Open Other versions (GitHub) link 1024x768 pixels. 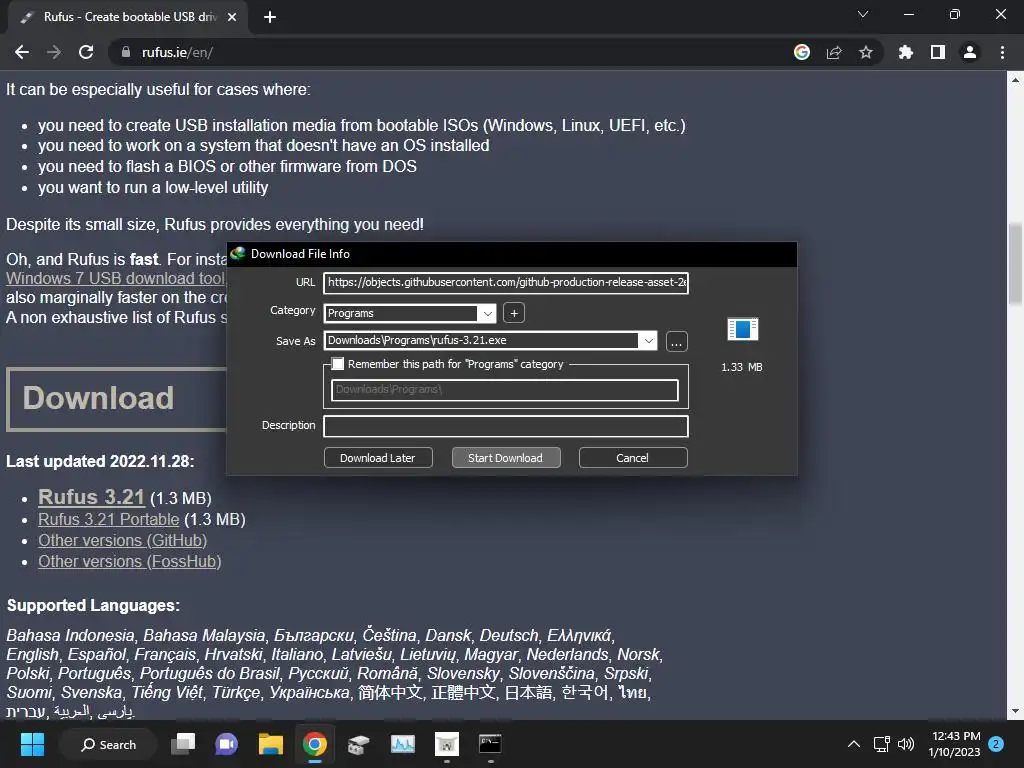(x=123, y=540)
